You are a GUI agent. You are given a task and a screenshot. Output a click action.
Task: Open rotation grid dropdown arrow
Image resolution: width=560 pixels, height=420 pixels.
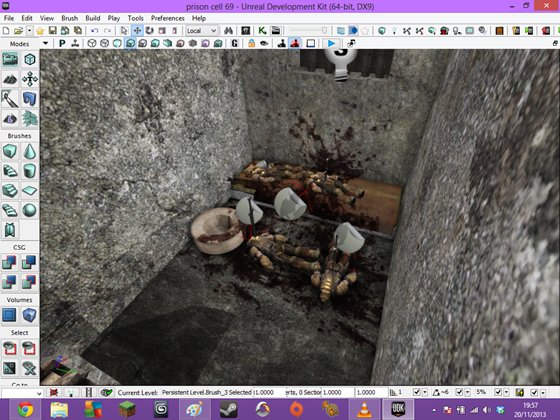(468, 392)
